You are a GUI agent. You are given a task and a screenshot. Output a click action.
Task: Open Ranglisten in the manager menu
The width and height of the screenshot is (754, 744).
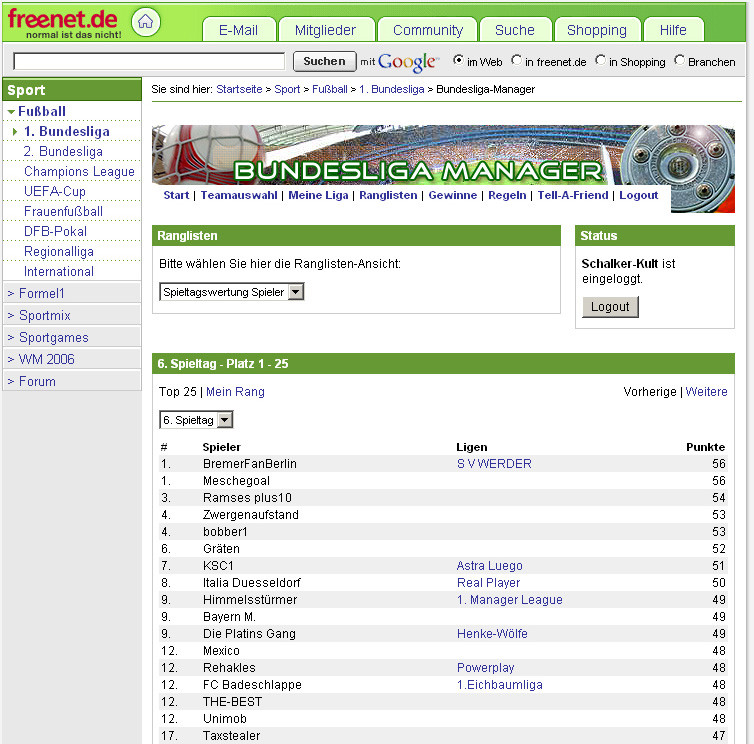pyautogui.click(x=388, y=195)
